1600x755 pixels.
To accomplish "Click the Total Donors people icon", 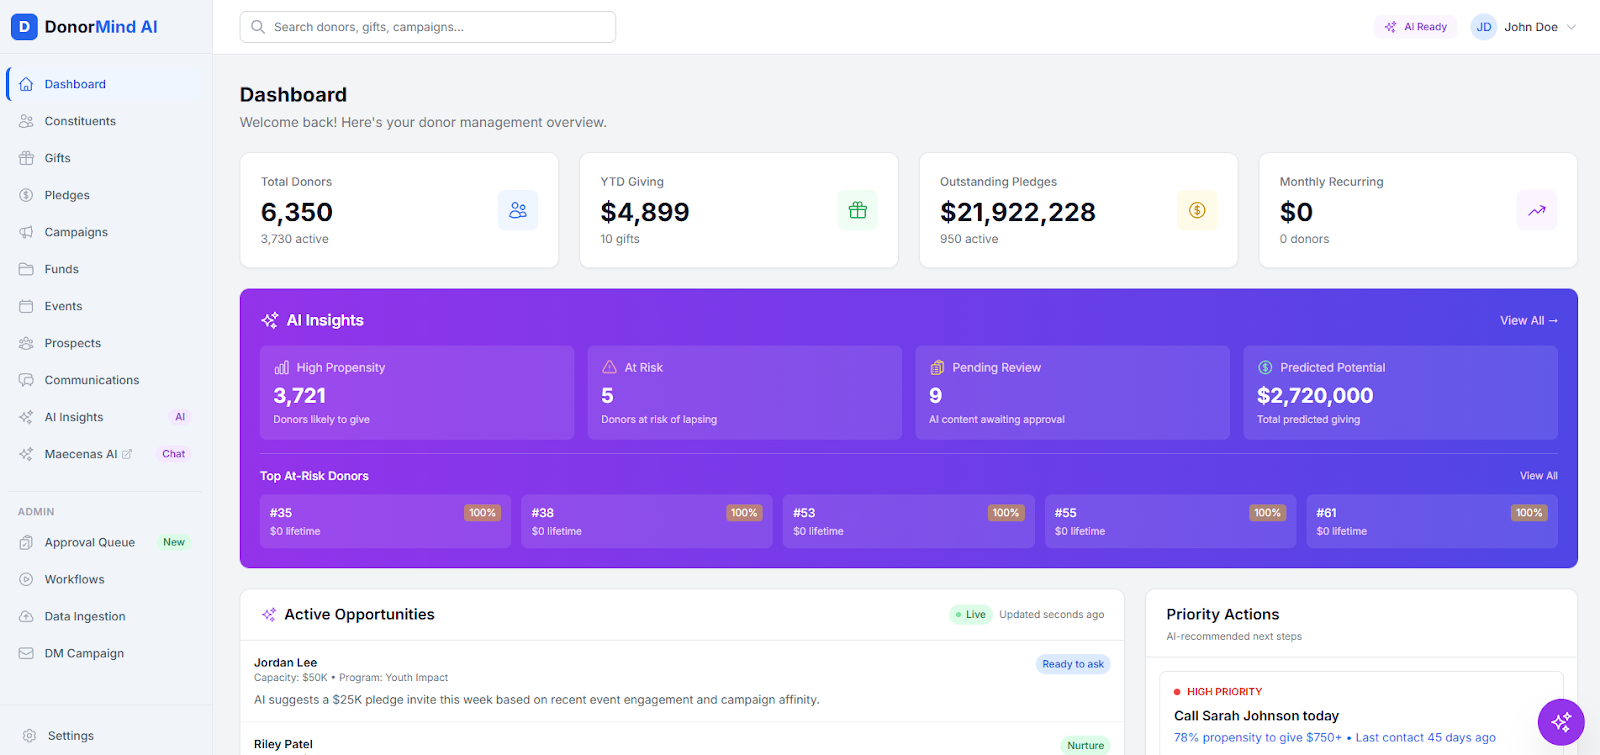I will (518, 210).
